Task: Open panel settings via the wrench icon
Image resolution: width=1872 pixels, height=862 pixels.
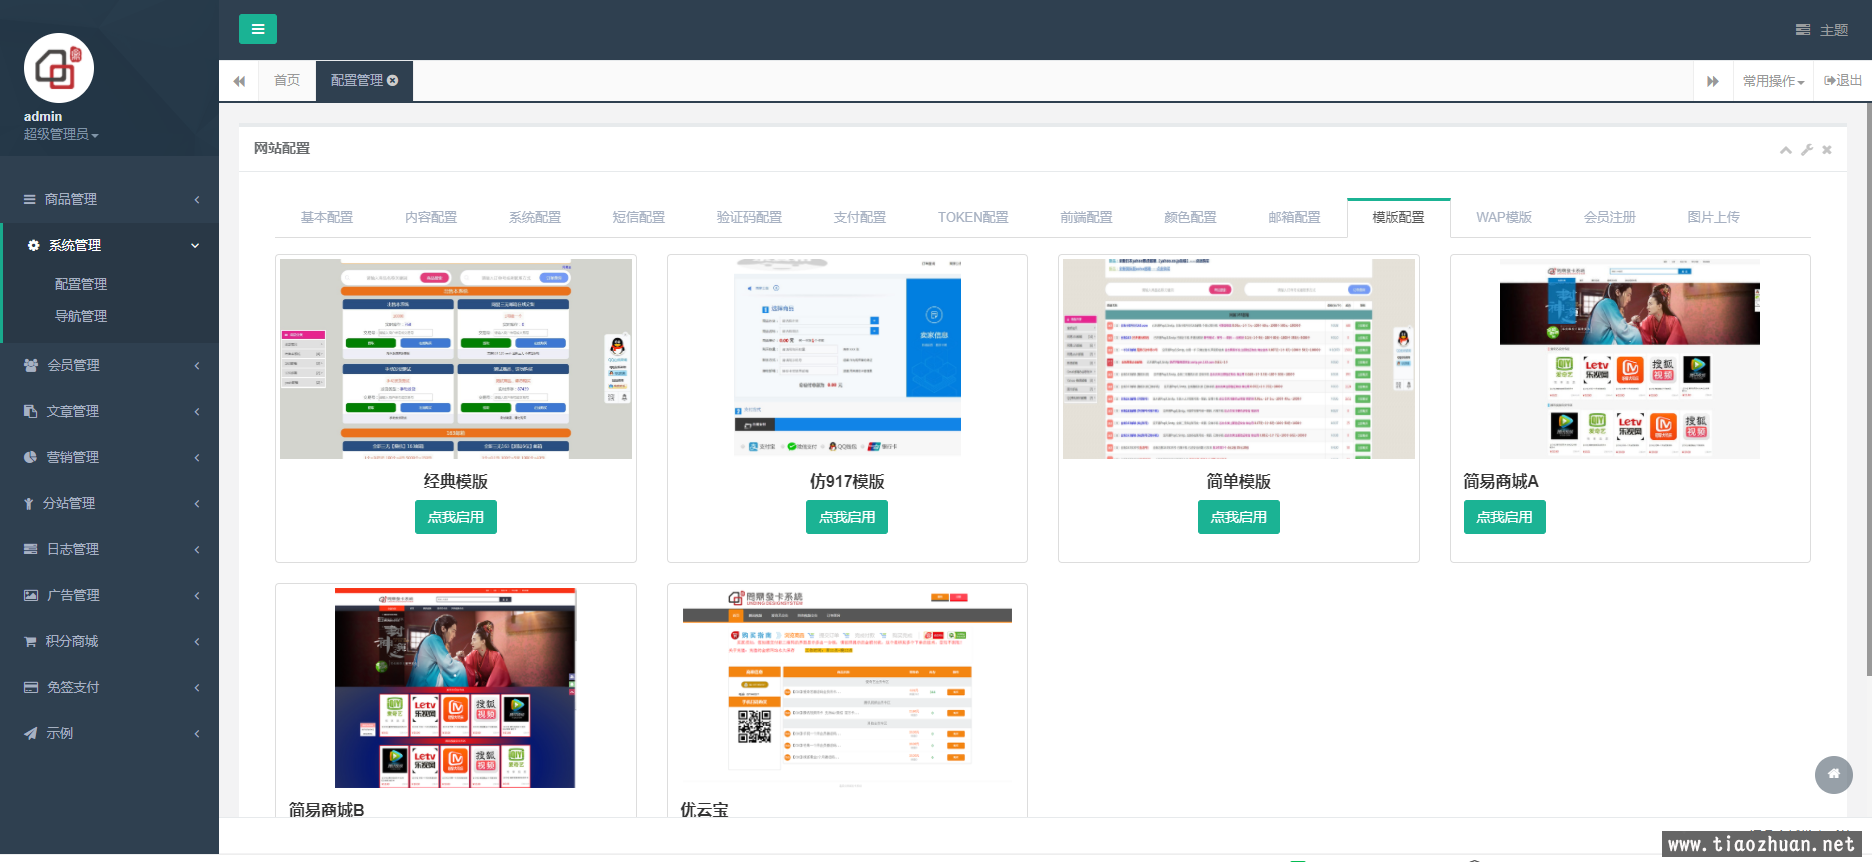Action: 1807,150
